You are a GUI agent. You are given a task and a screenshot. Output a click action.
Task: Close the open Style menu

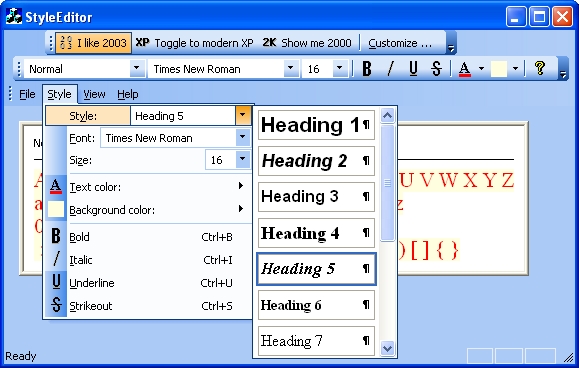[x=59, y=94]
